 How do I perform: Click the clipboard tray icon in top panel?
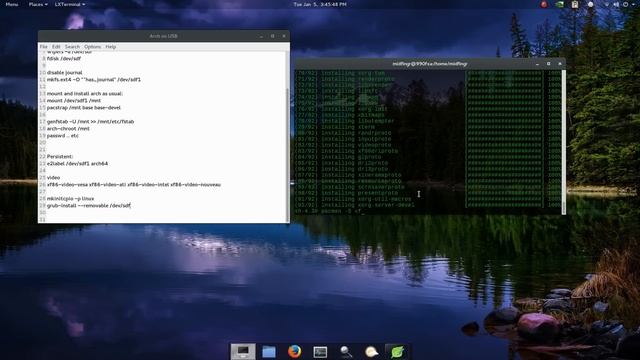(575, 4)
